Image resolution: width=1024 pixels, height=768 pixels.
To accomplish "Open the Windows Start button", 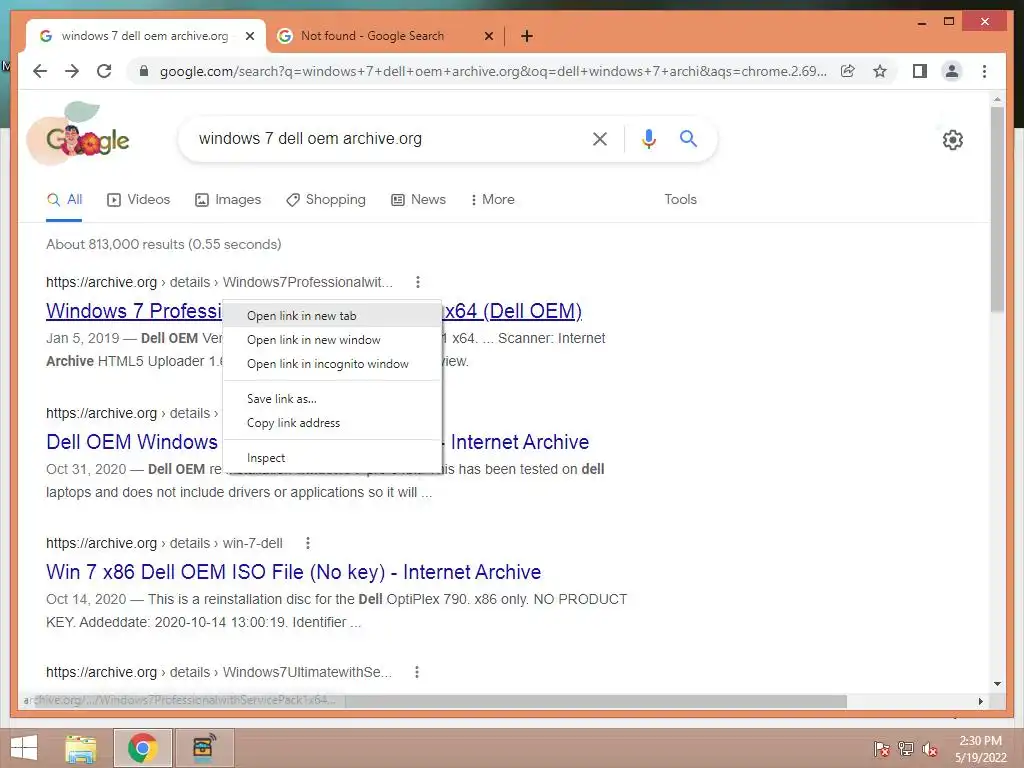I will (x=24, y=748).
